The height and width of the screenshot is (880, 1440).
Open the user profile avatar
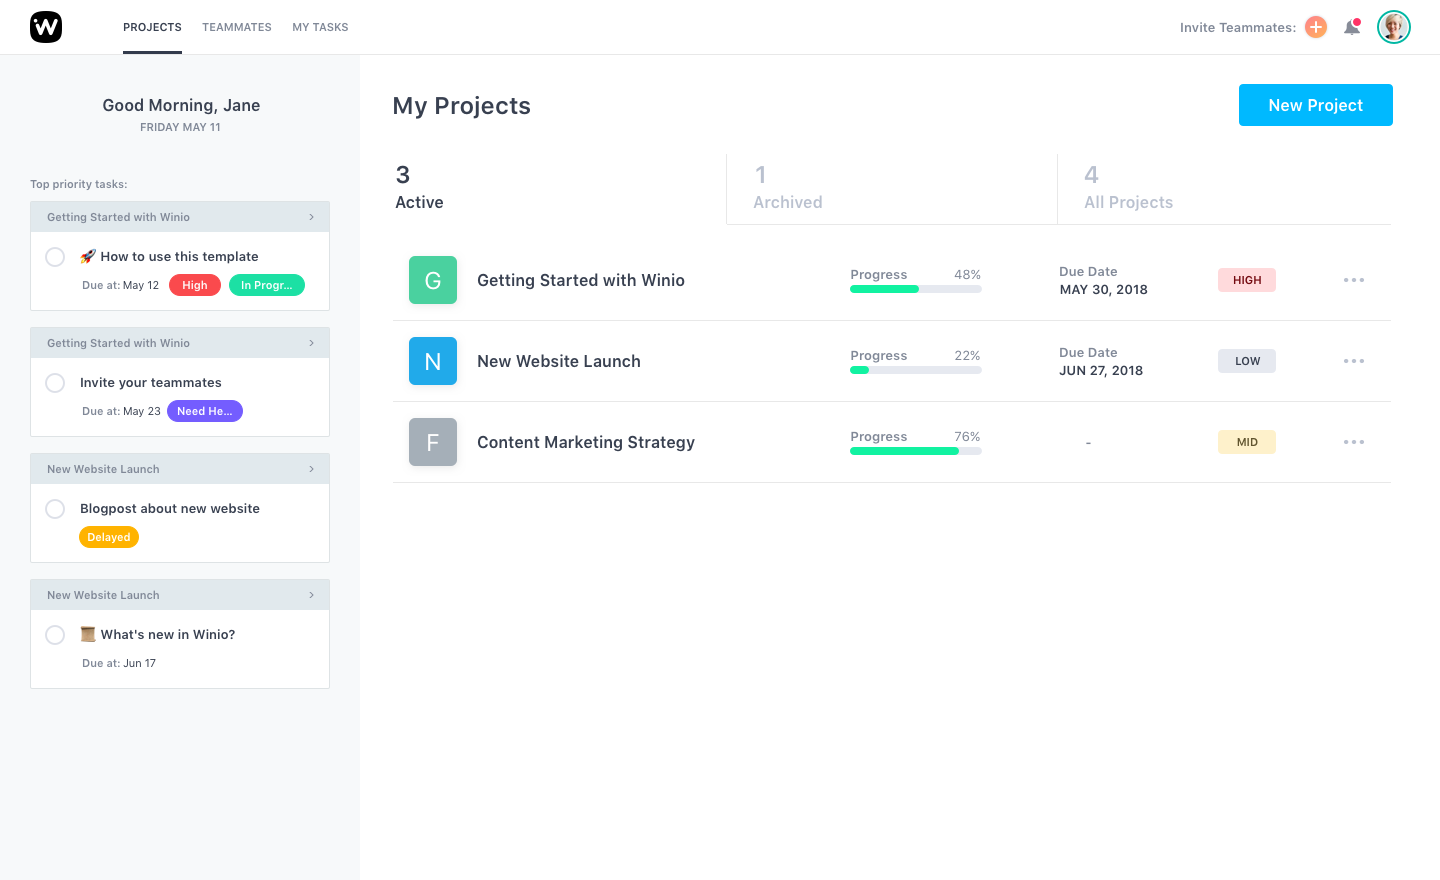pos(1393,27)
